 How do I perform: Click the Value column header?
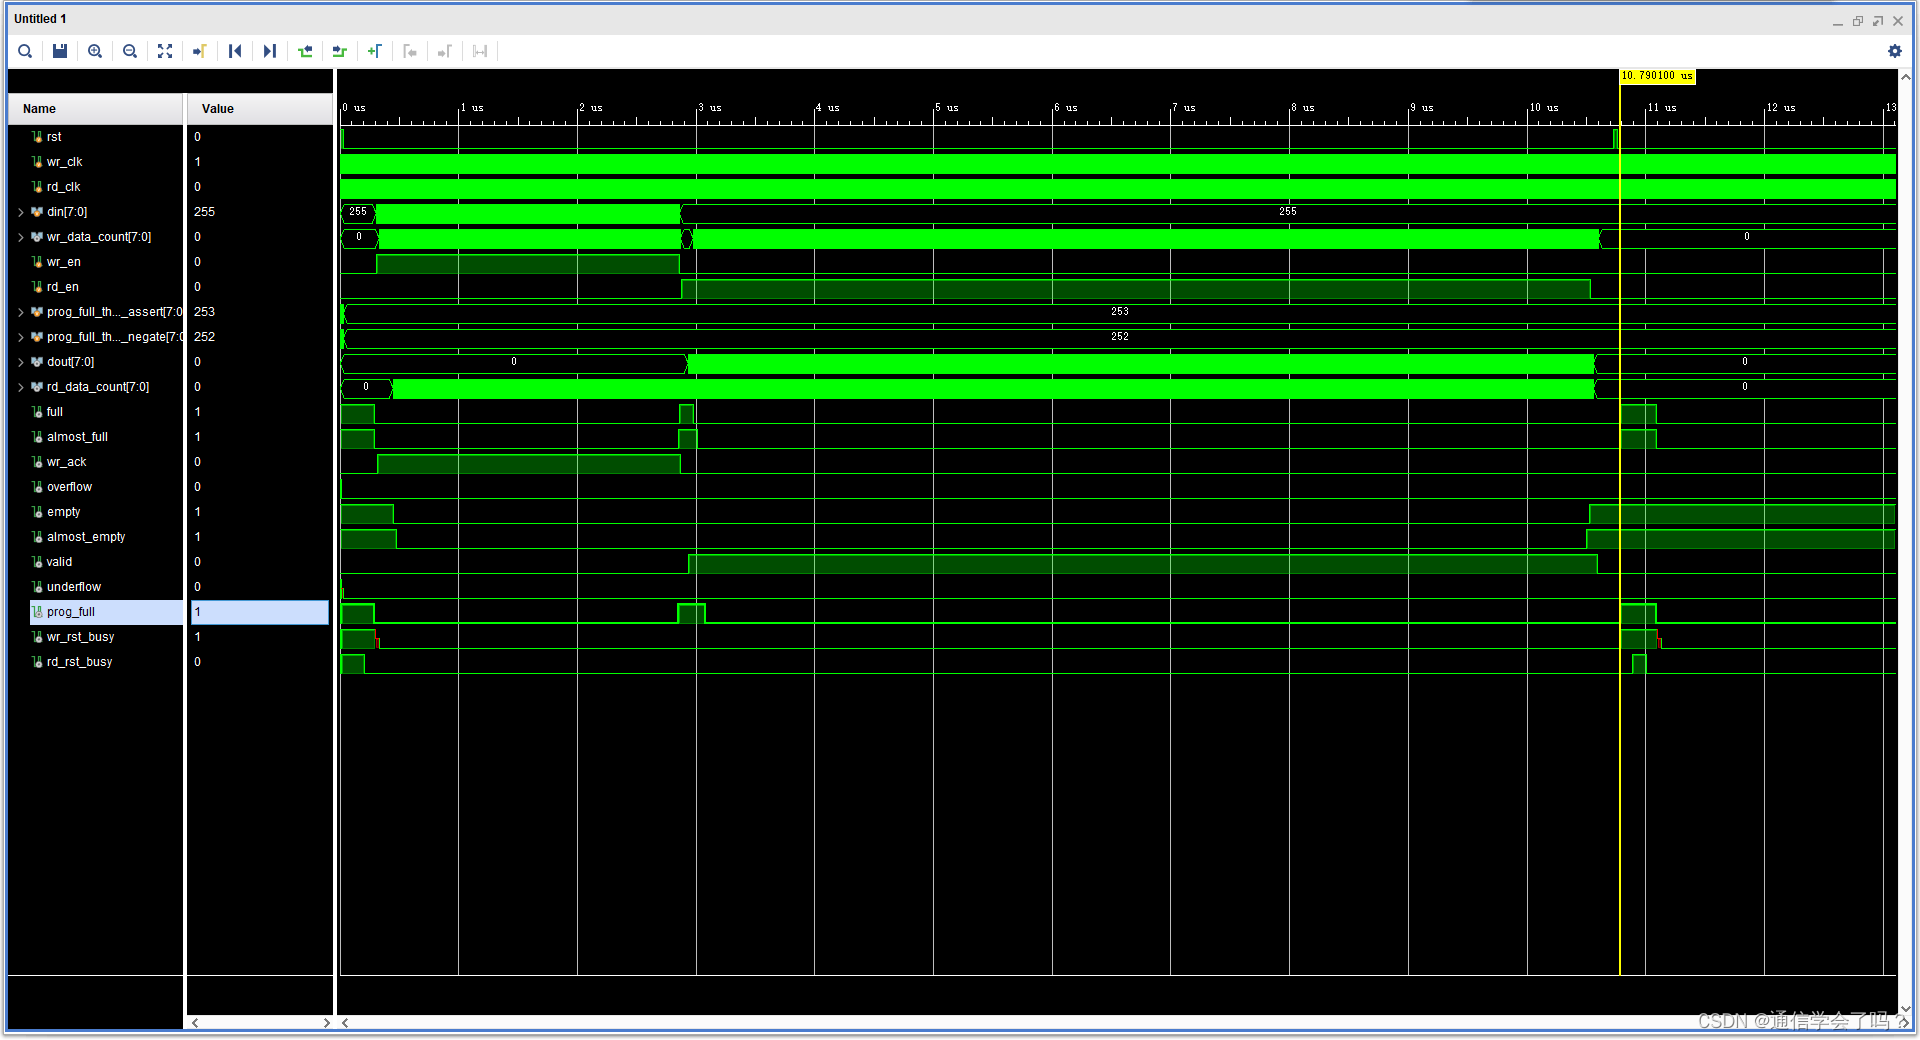pyautogui.click(x=260, y=109)
